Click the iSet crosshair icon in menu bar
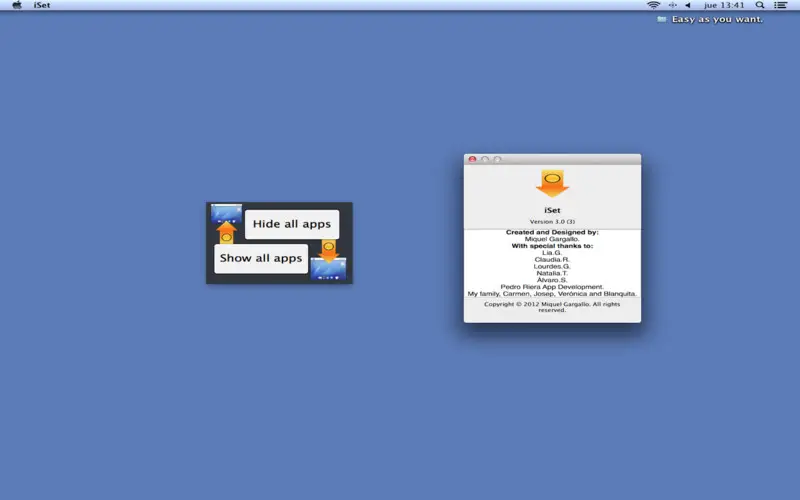Viewport: 800px width, 500px height. coord(672,5)
